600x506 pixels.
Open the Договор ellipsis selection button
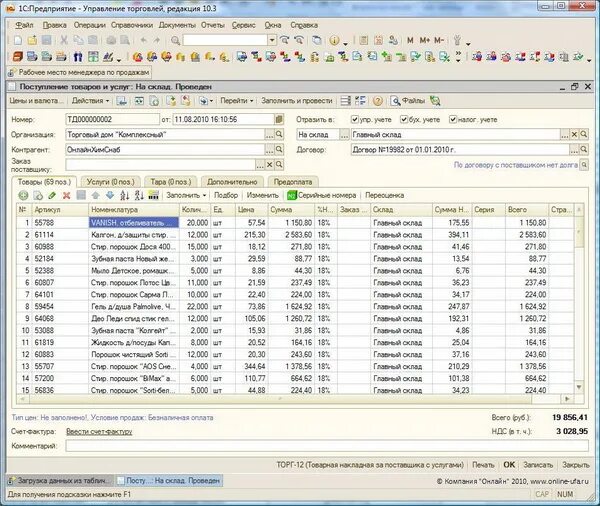click(574, 149)
